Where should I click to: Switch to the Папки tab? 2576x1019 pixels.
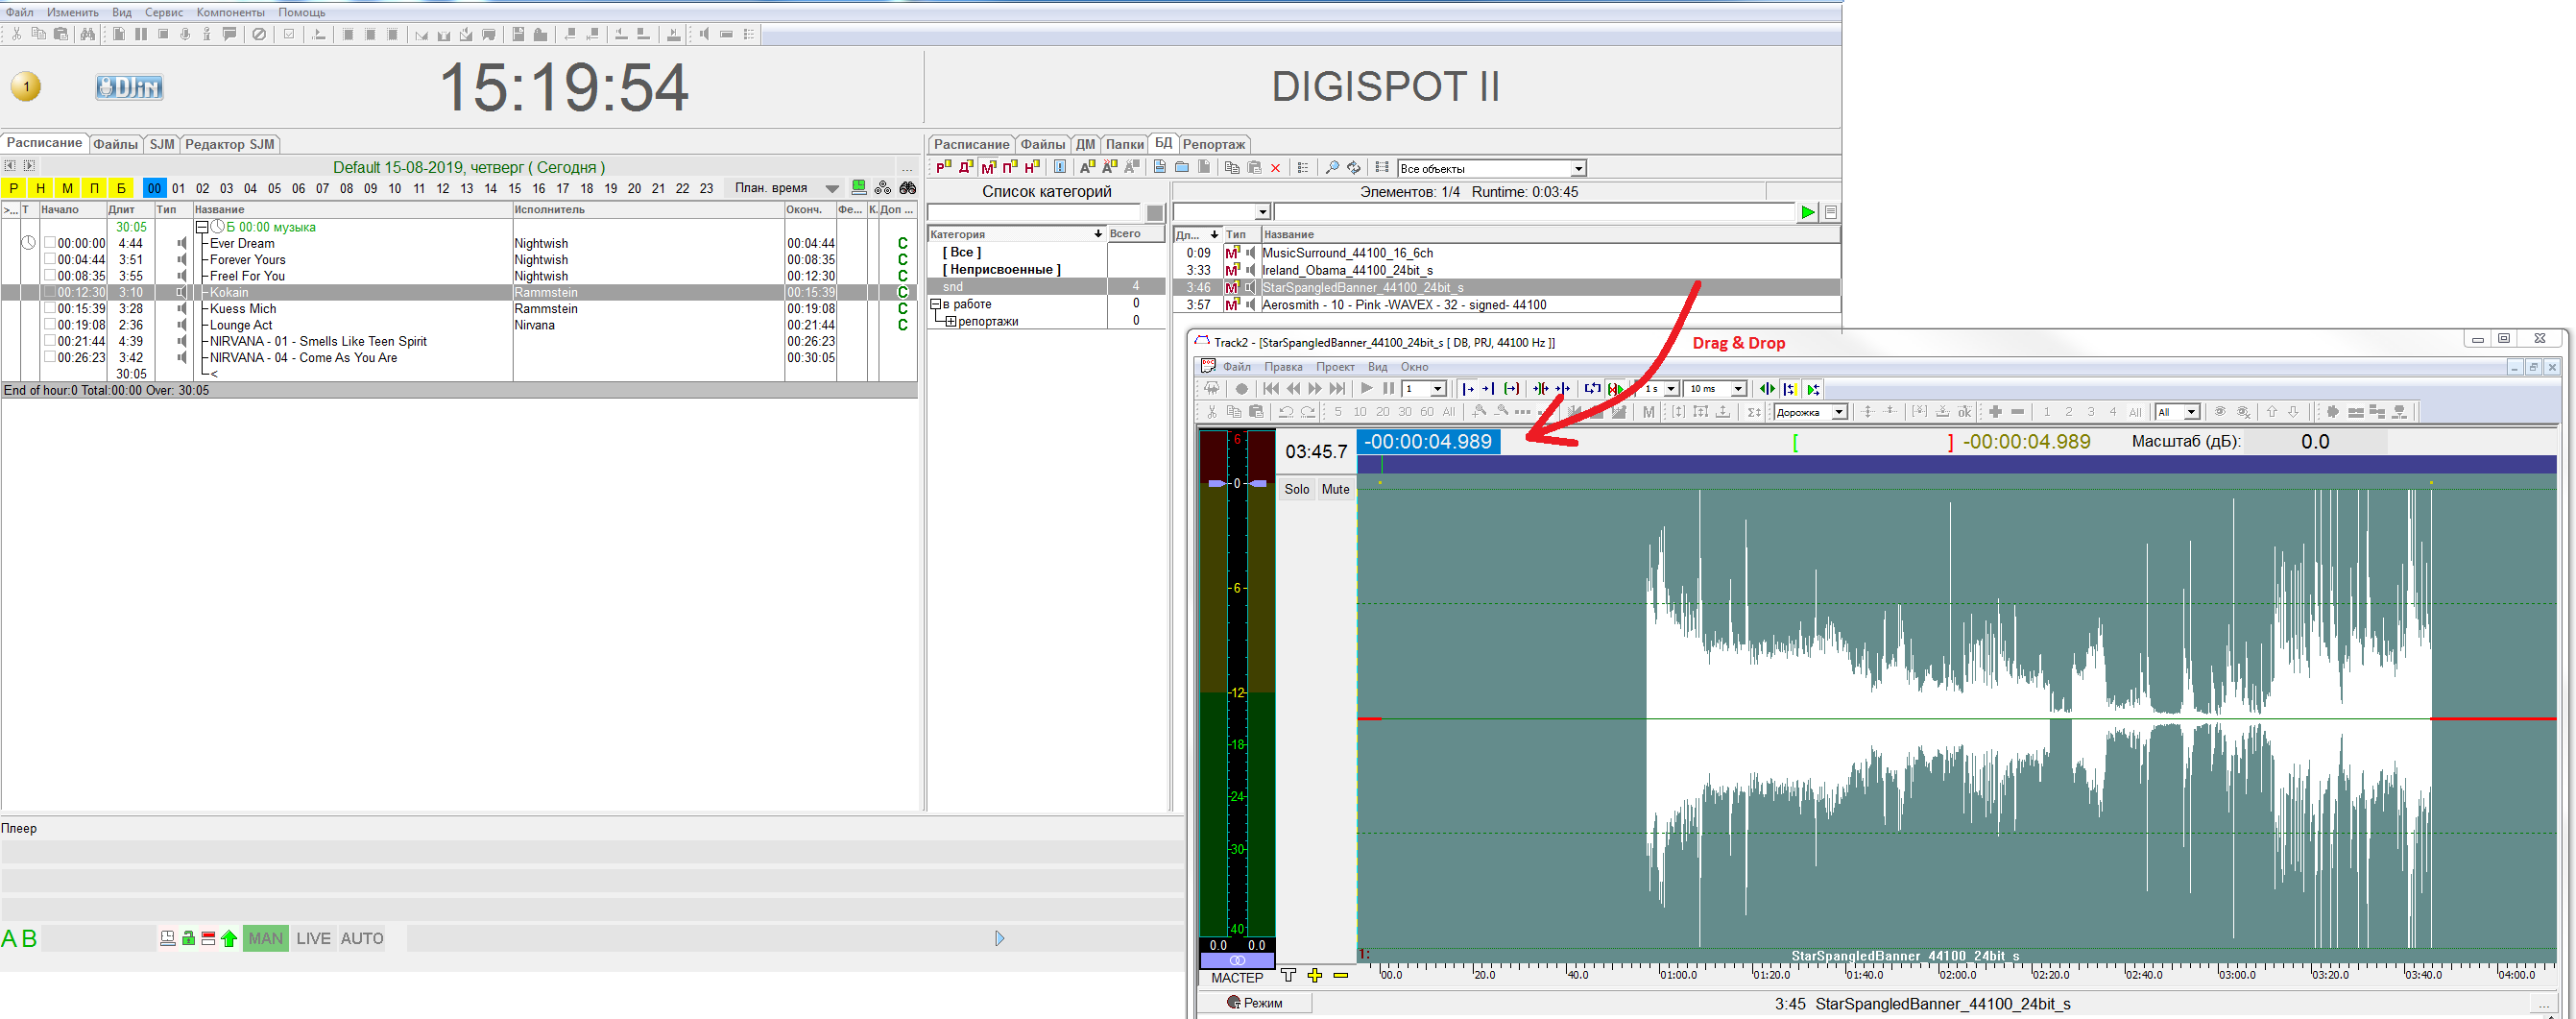(1125, 144)
